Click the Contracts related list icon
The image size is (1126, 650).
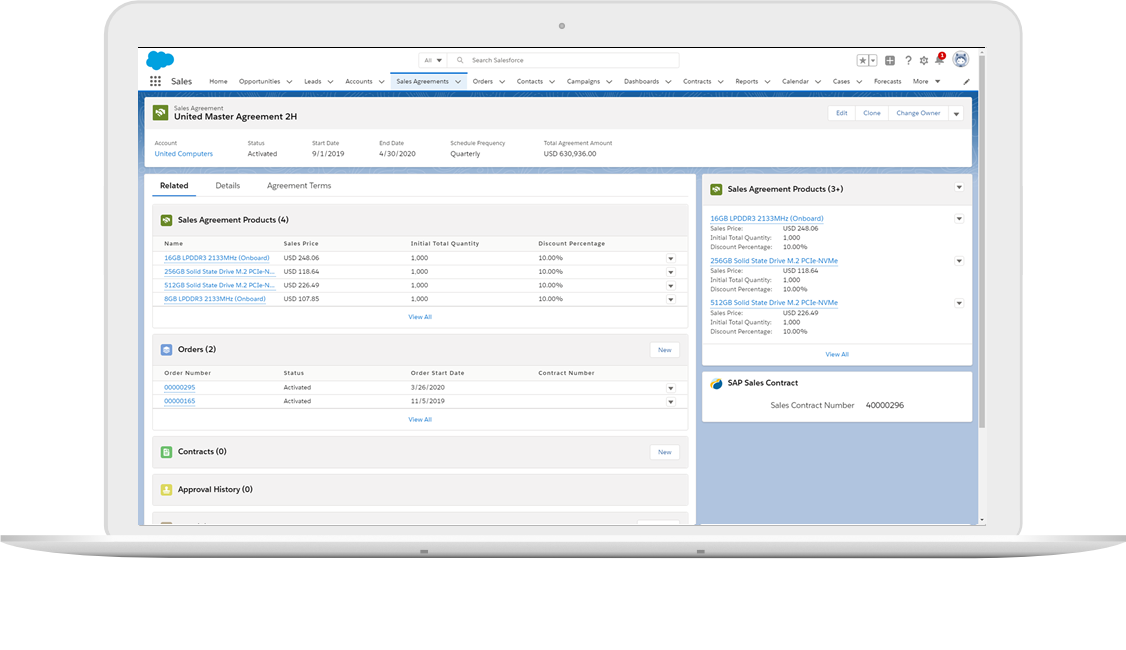[167, 452]
